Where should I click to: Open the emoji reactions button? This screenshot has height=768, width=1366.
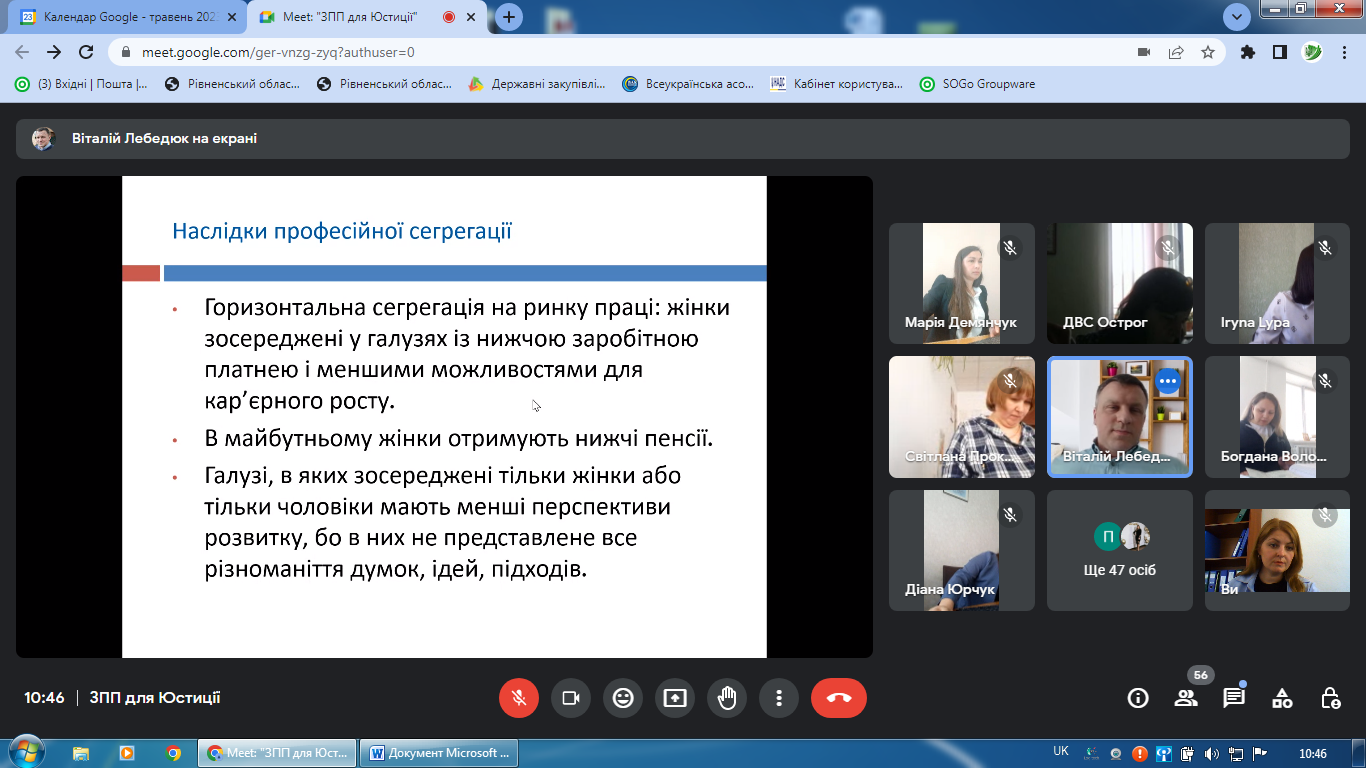[x=623, y=698]
